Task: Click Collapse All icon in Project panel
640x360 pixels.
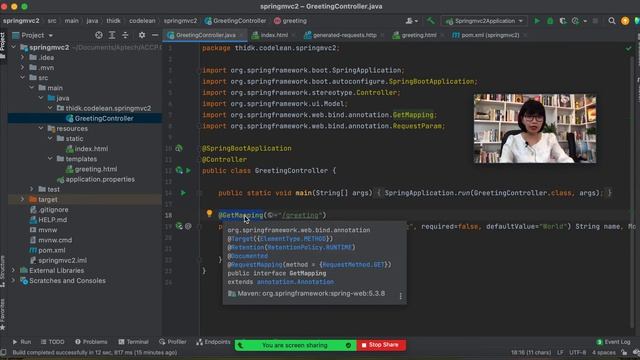Action: tap(125, 35)
